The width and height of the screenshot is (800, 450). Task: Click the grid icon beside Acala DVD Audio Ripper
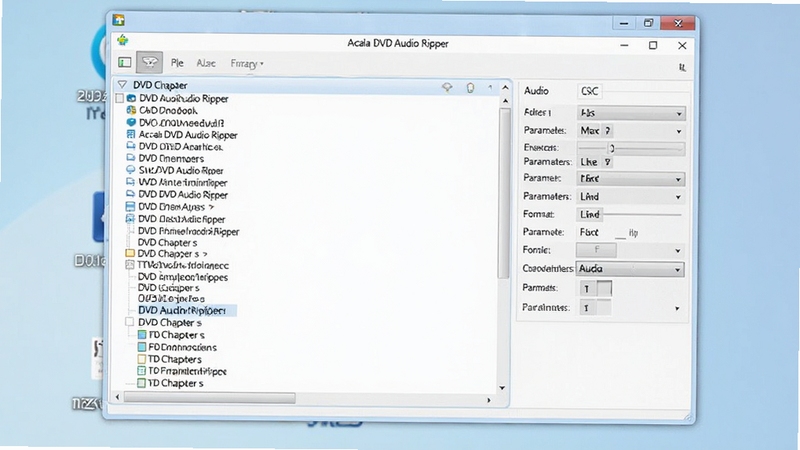(131, 135)
